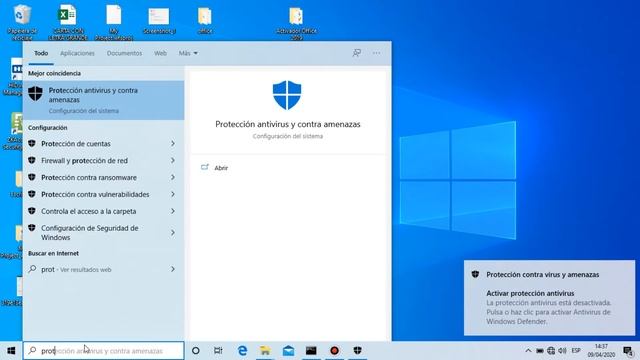640x360 pixels.
Task: Launch Microsoft Edge from the taskbar
Action: tap(242, 351)
